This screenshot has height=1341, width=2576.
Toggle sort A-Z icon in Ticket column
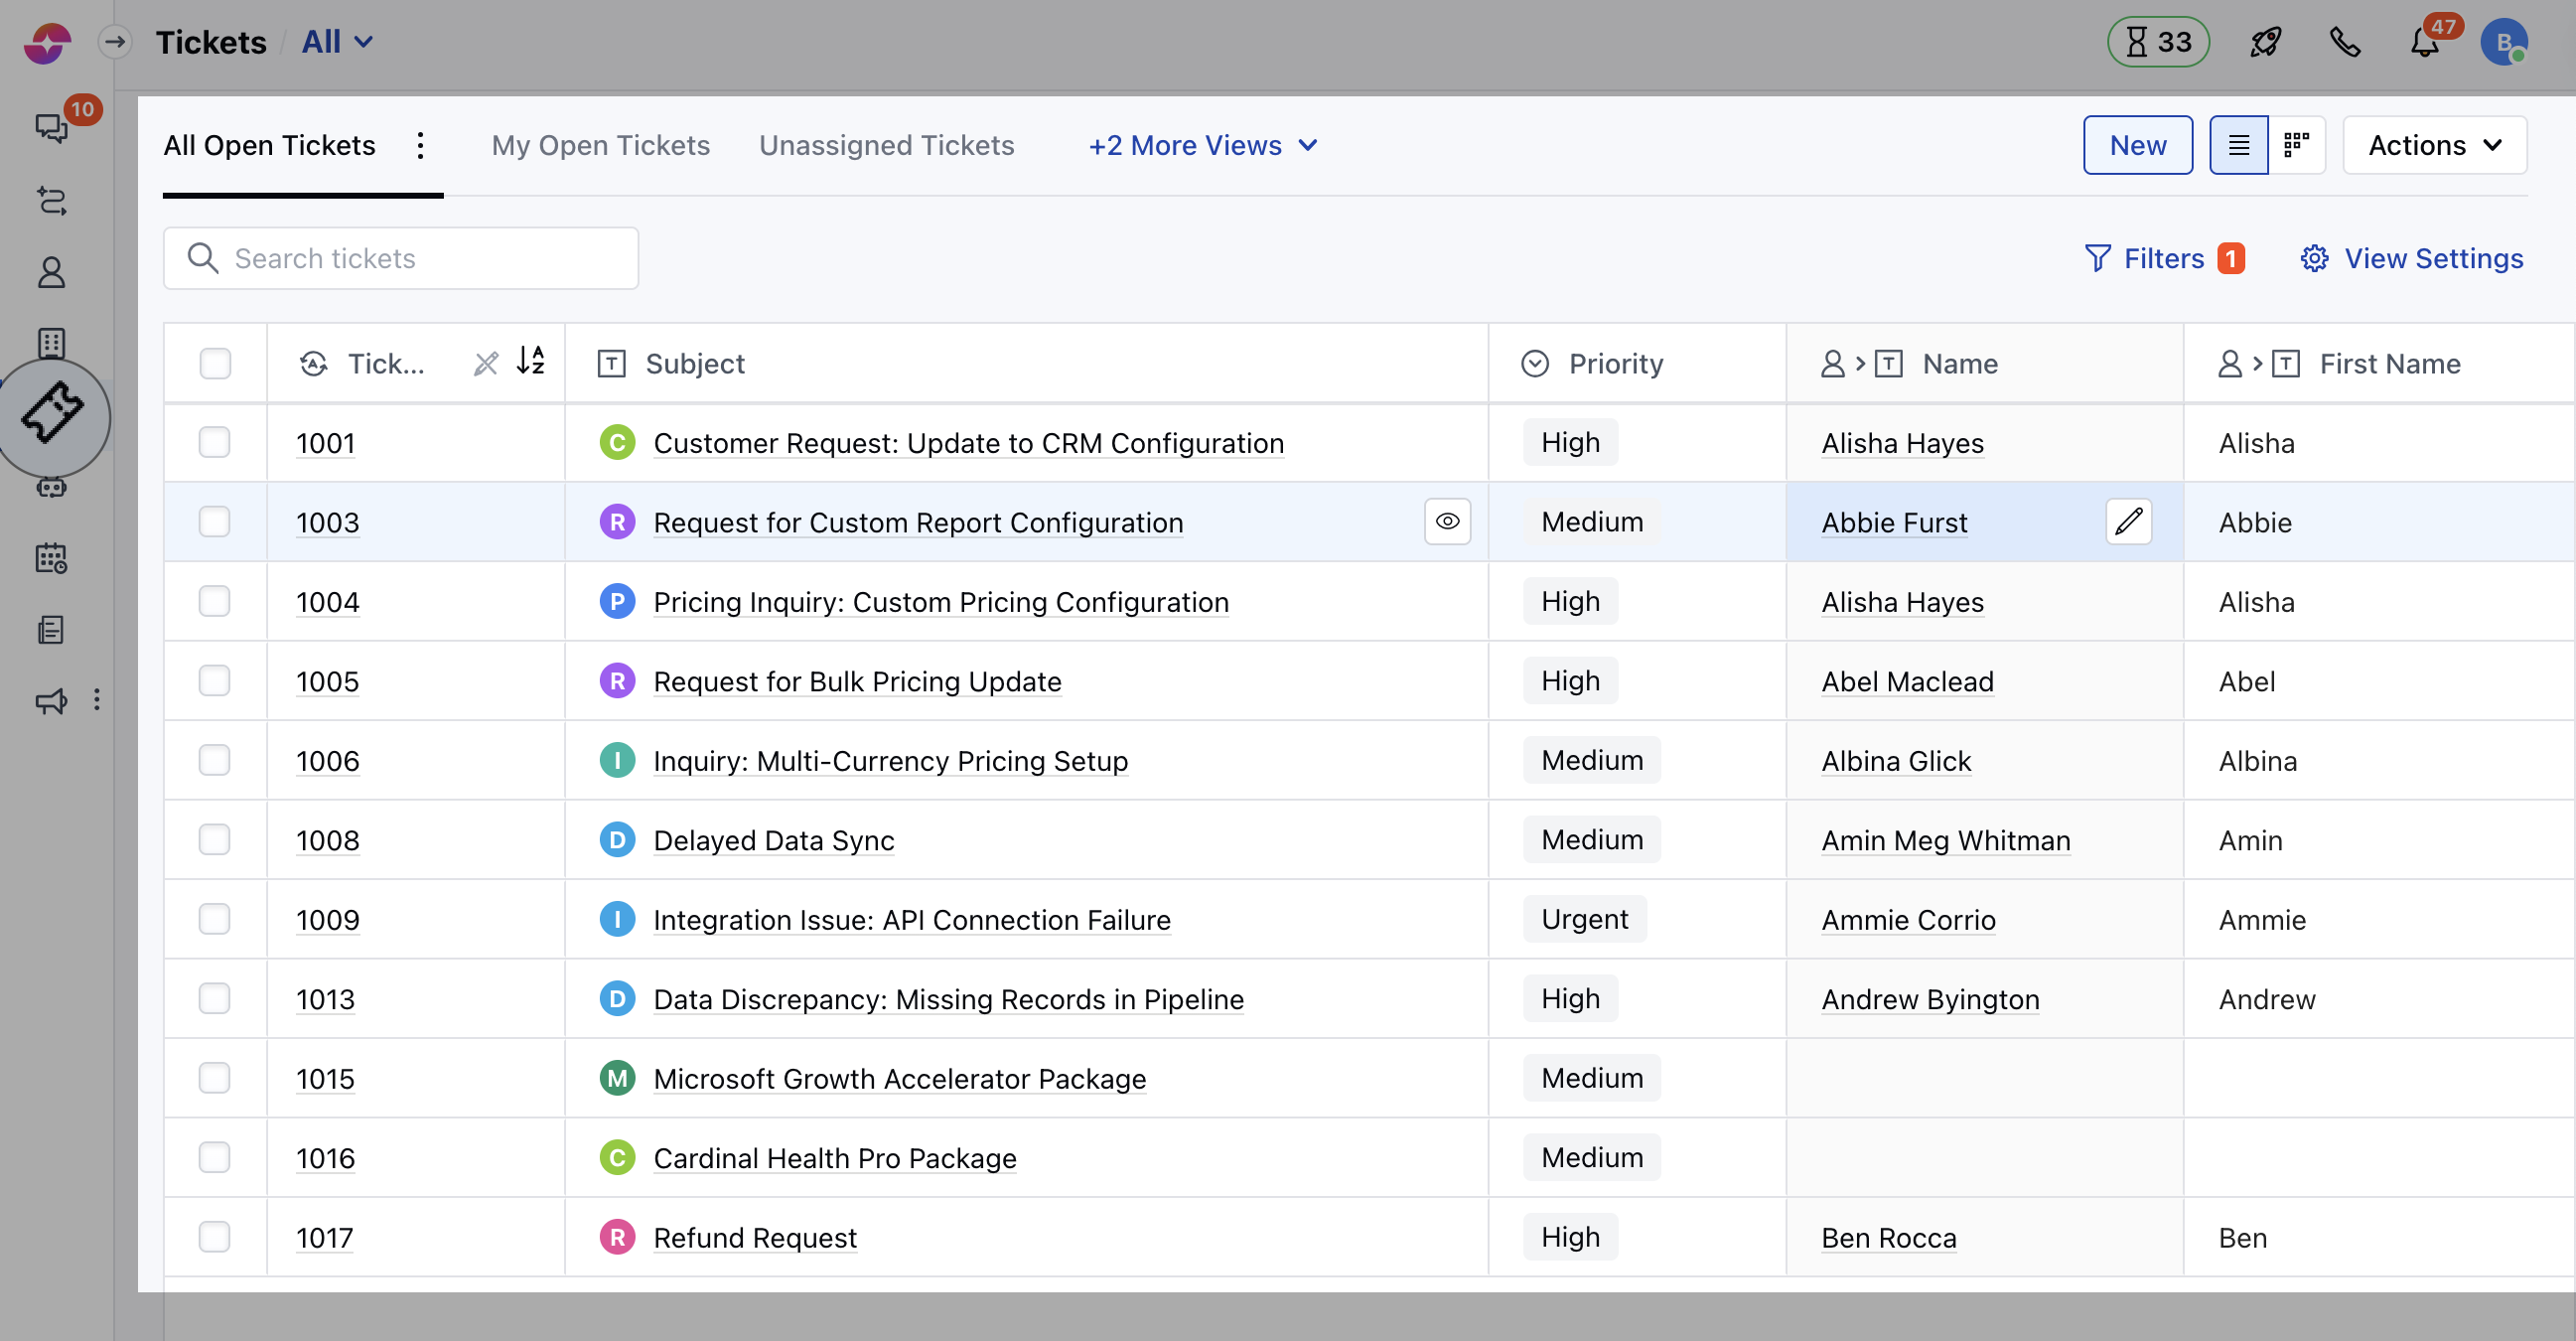pyautogui.click(x=531, y=361)
